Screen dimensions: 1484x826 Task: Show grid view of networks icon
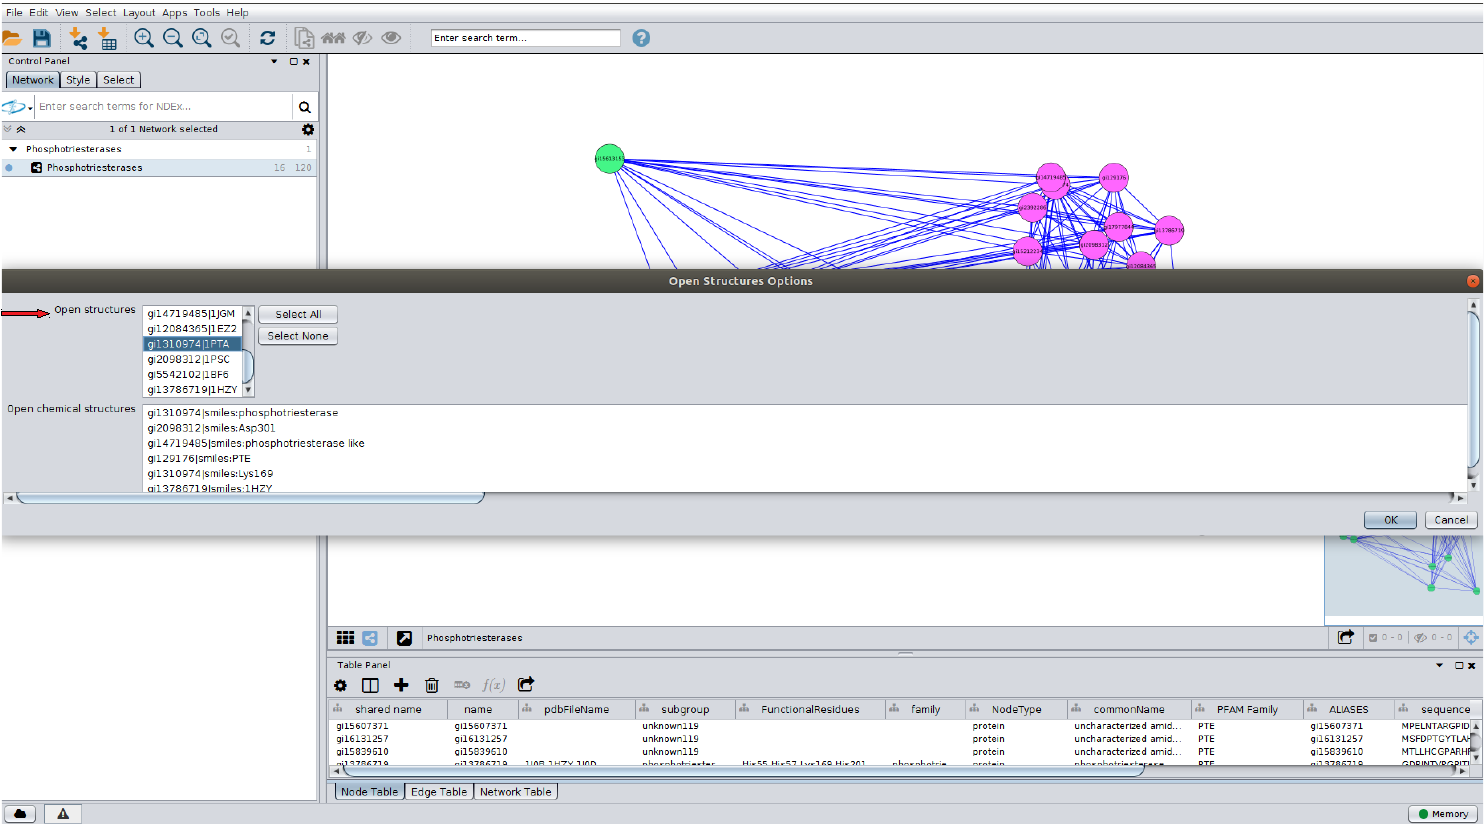pos(345,638)
